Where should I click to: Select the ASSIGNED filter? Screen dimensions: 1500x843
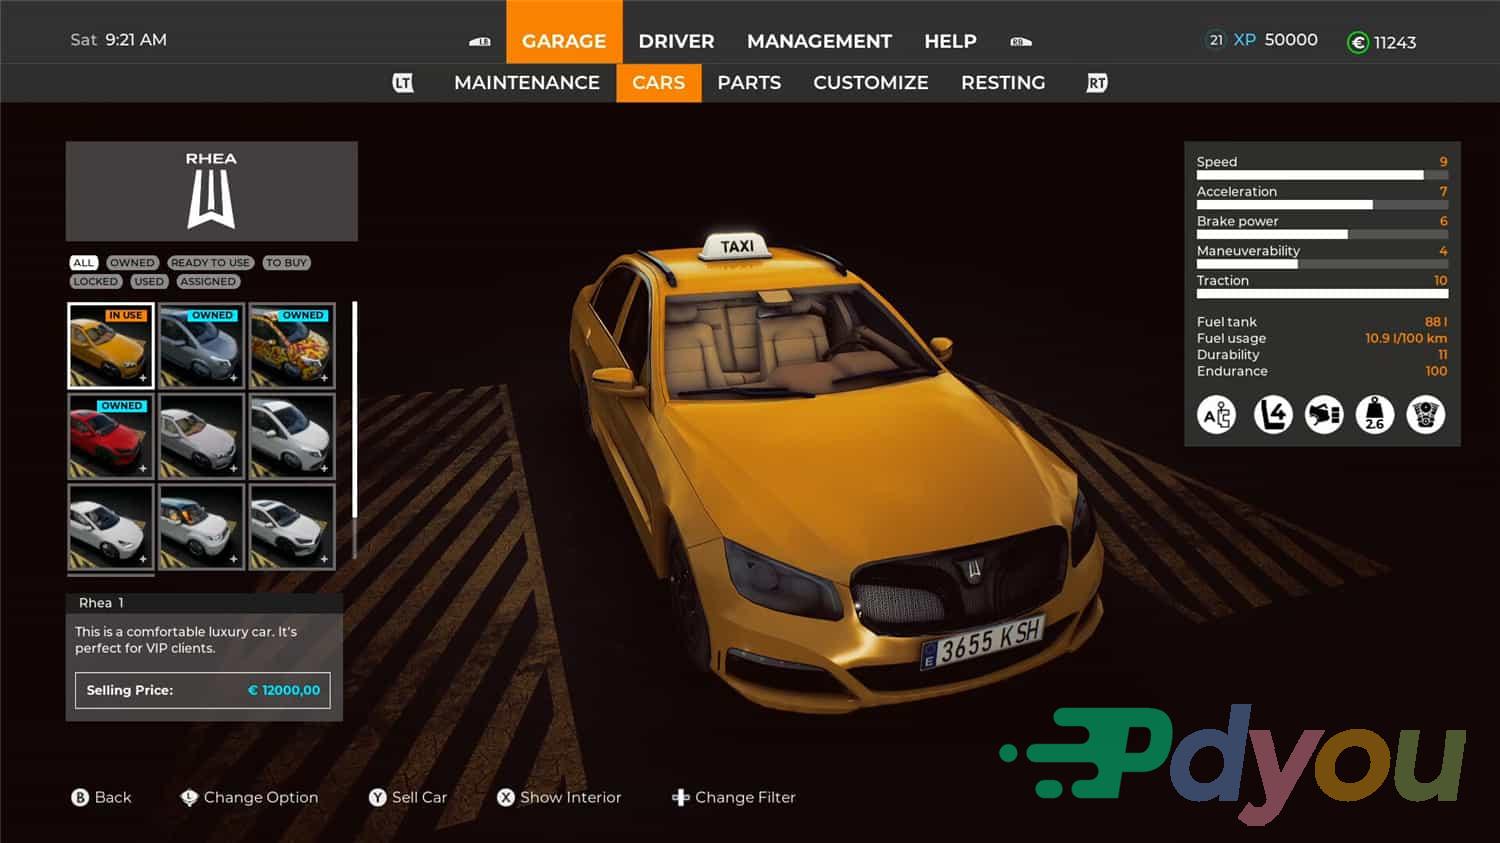208,282
